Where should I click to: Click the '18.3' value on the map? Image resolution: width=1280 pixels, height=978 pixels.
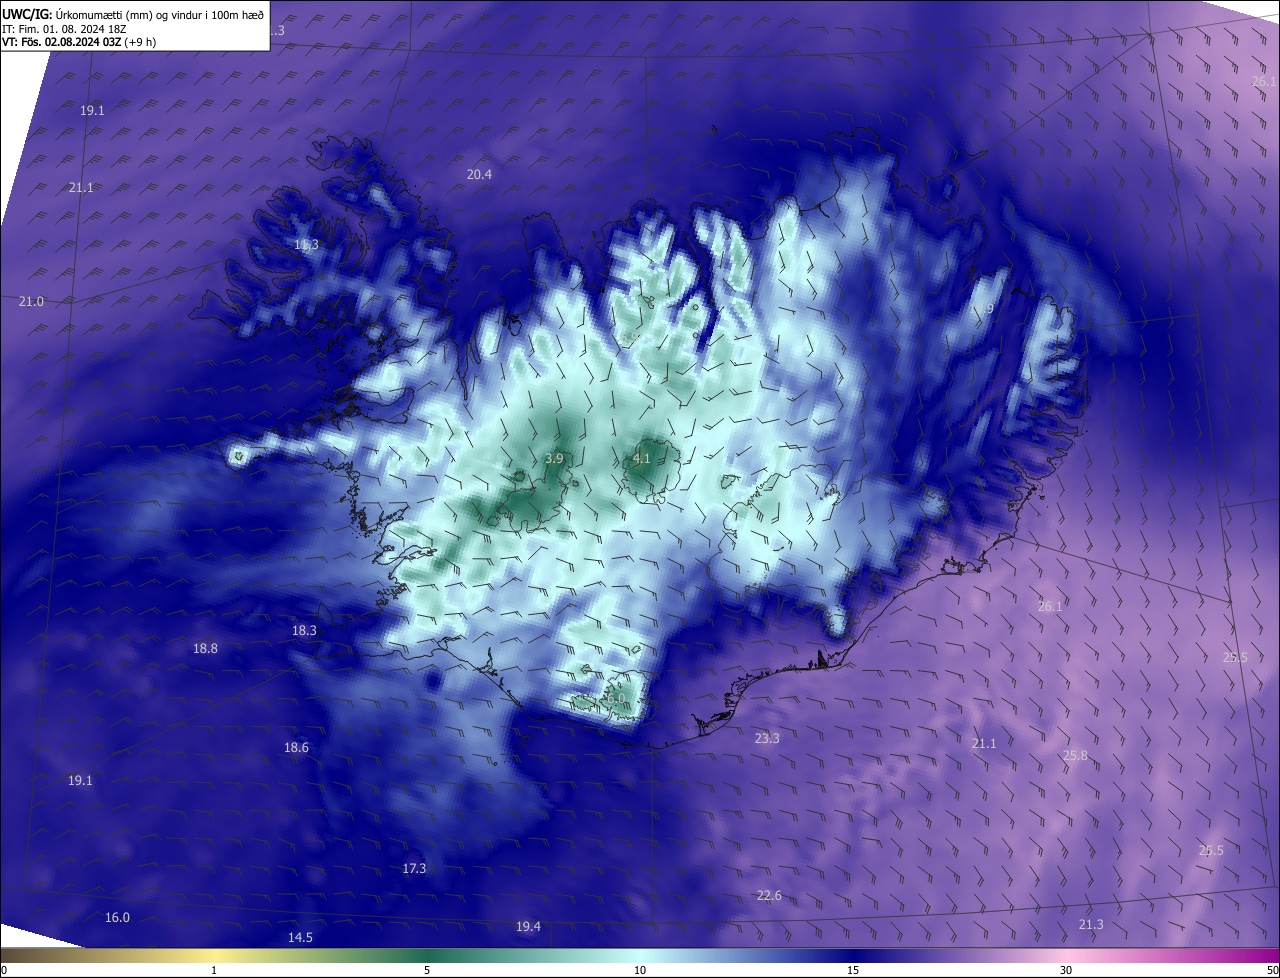pyautogui.click(x=304, y=630)
